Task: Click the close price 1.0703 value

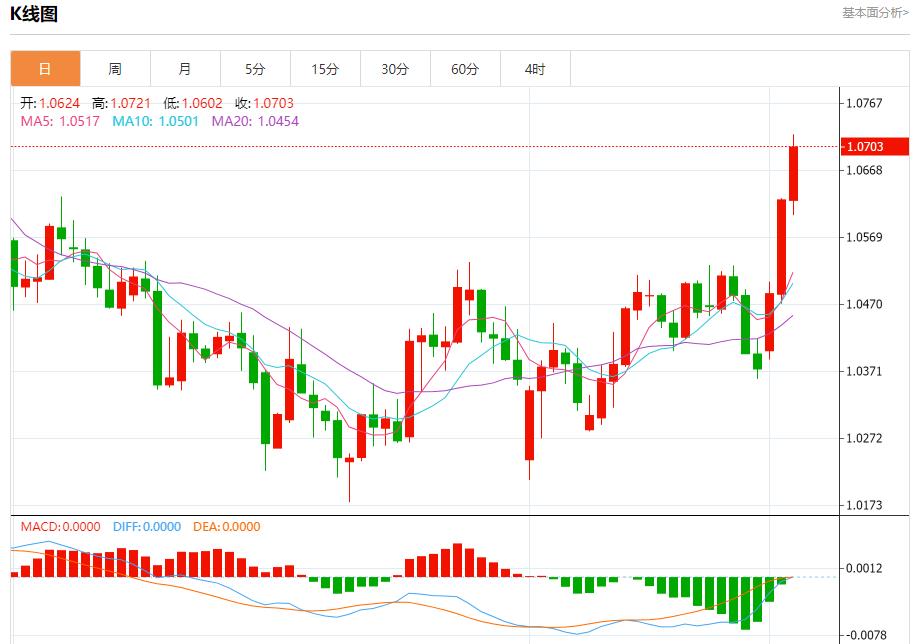Action: coord(274,104)
